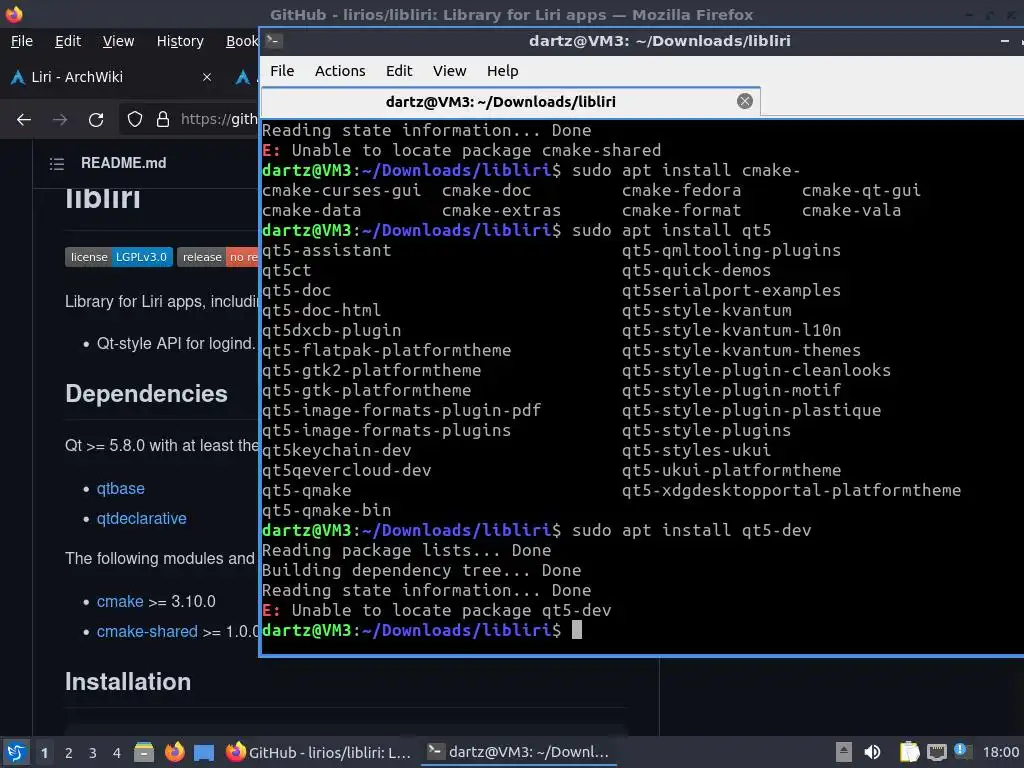Click 'cmake-extras' in terminal output
The image size is (1024, 768).
tap(501, 210)
